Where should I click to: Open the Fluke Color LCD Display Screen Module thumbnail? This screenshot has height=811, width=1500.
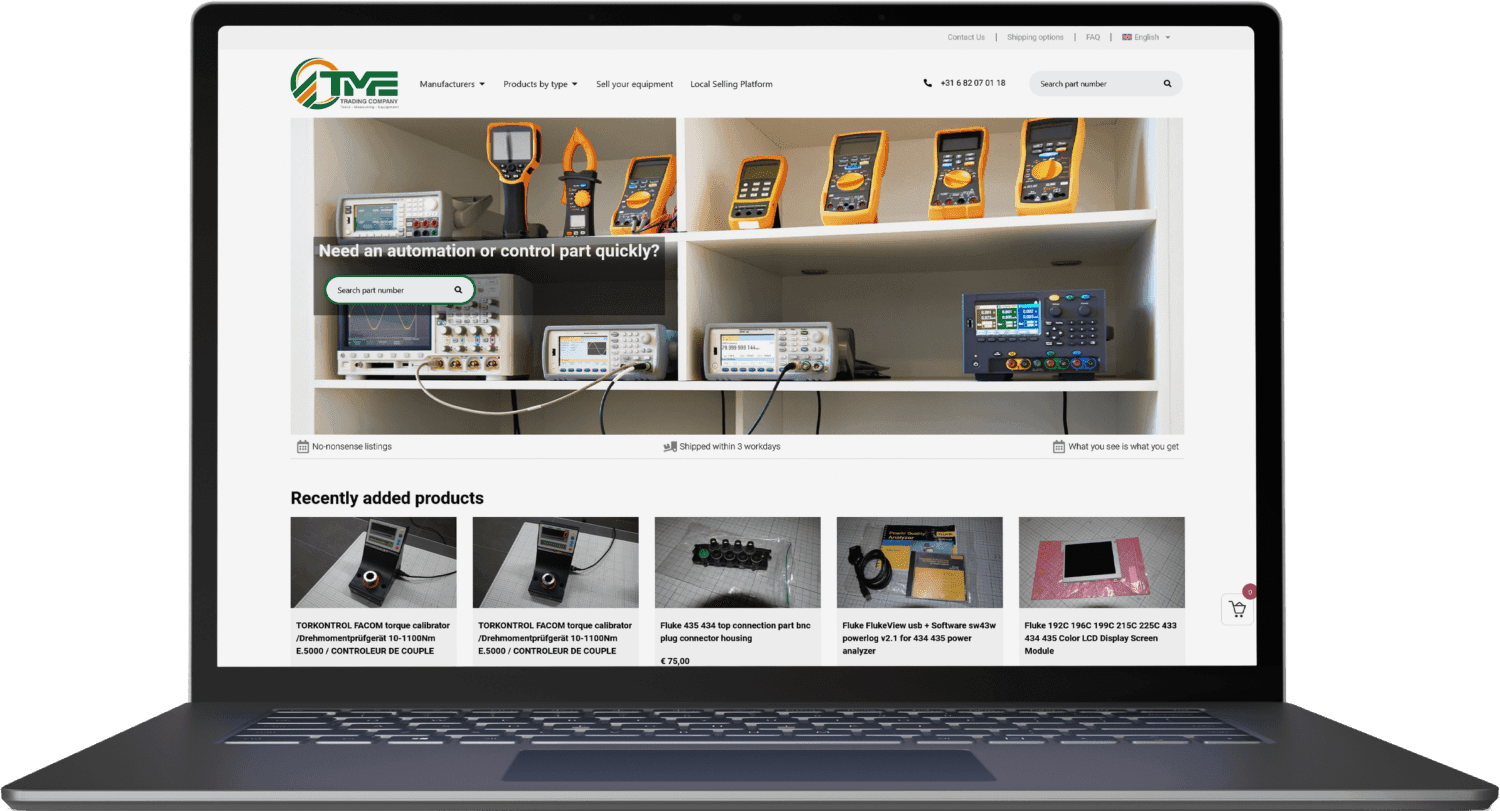pyautogui.click(x=1101, y=562)
